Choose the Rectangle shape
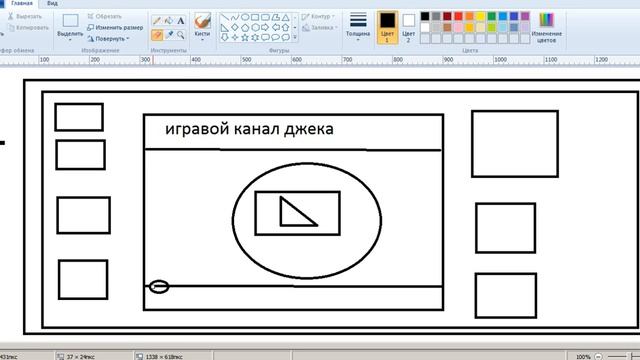The height and width of the screenshot is (360, 640). 255,17
